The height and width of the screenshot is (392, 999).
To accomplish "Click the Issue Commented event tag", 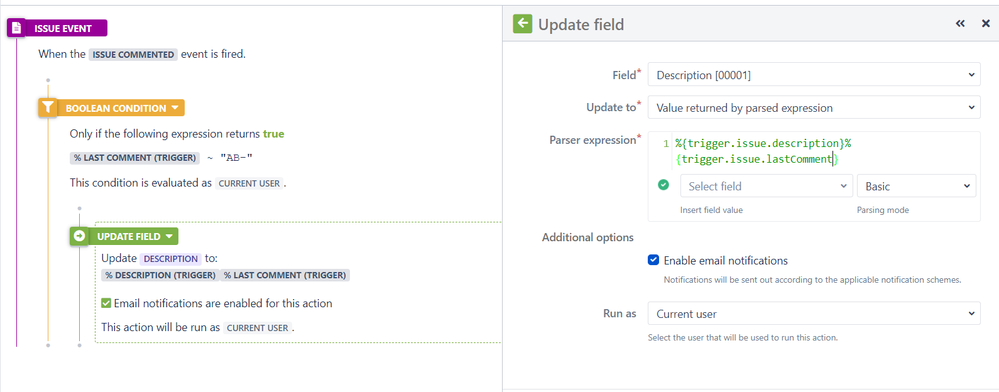I will coord(133,54).
